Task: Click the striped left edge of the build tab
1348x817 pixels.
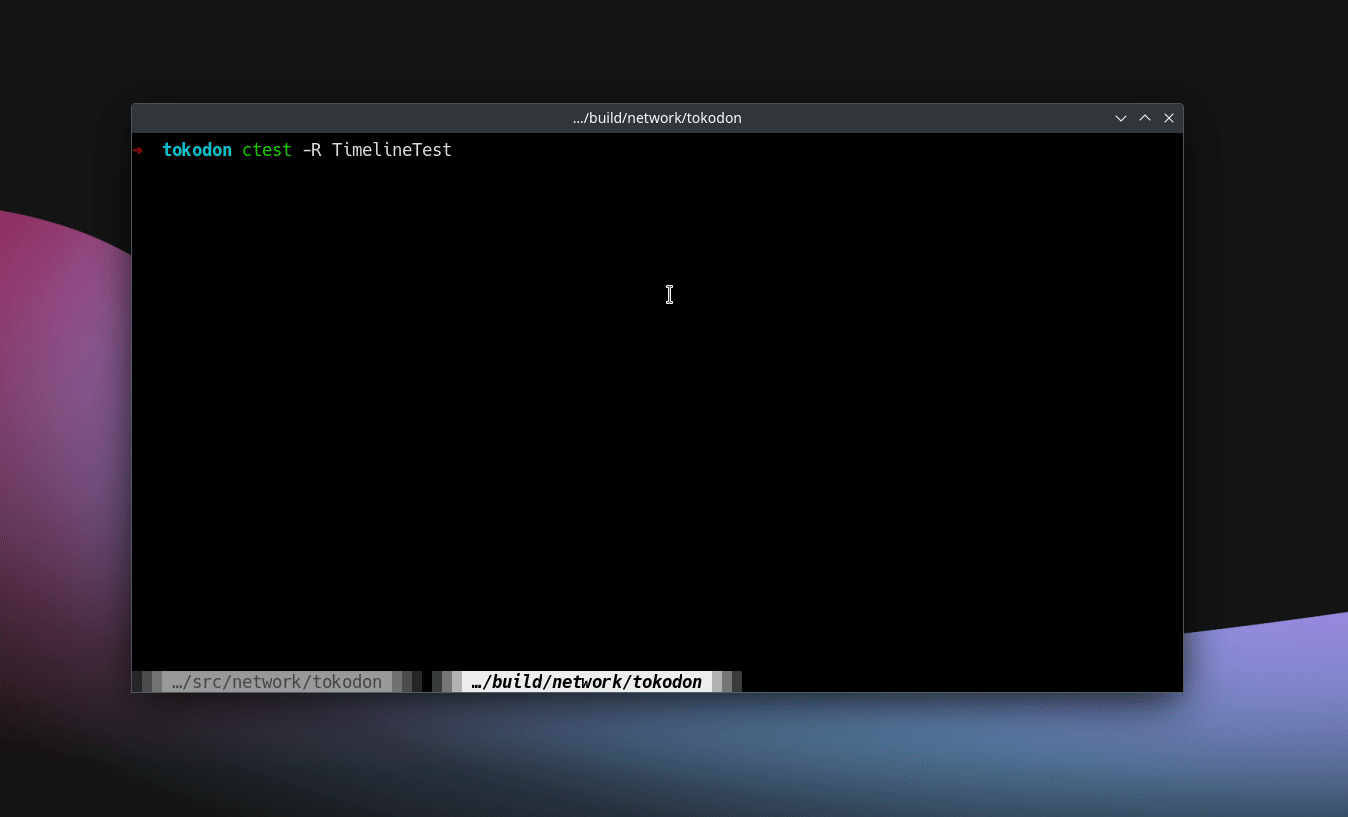Action: [x=447, y=682]
